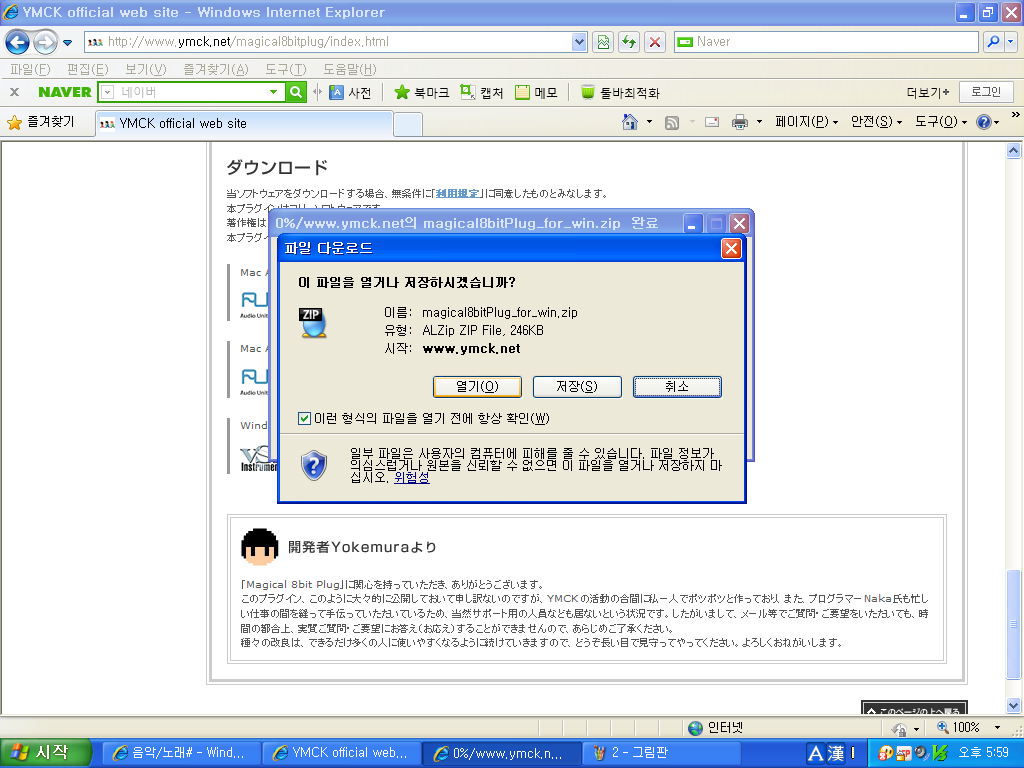
Task: Open the 즐겨찾기(A) menu
Action: point(216,69)
